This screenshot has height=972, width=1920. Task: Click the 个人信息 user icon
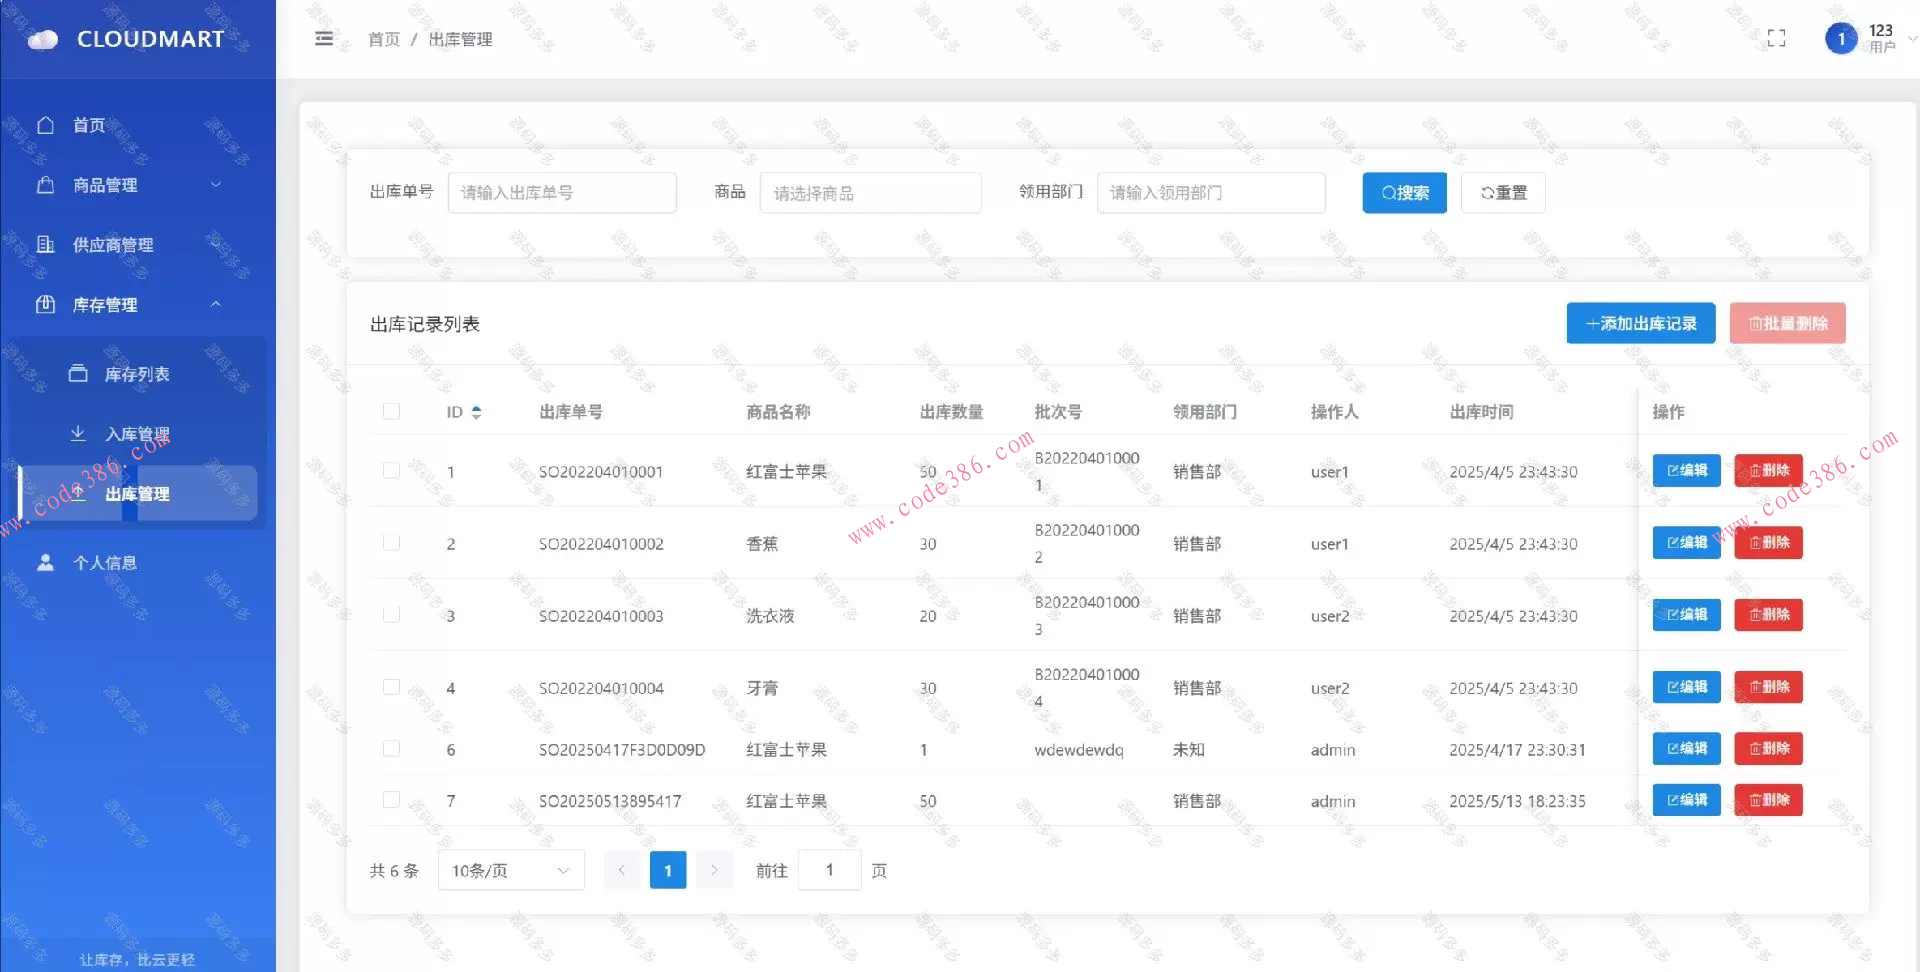click(x=45, y=562)
